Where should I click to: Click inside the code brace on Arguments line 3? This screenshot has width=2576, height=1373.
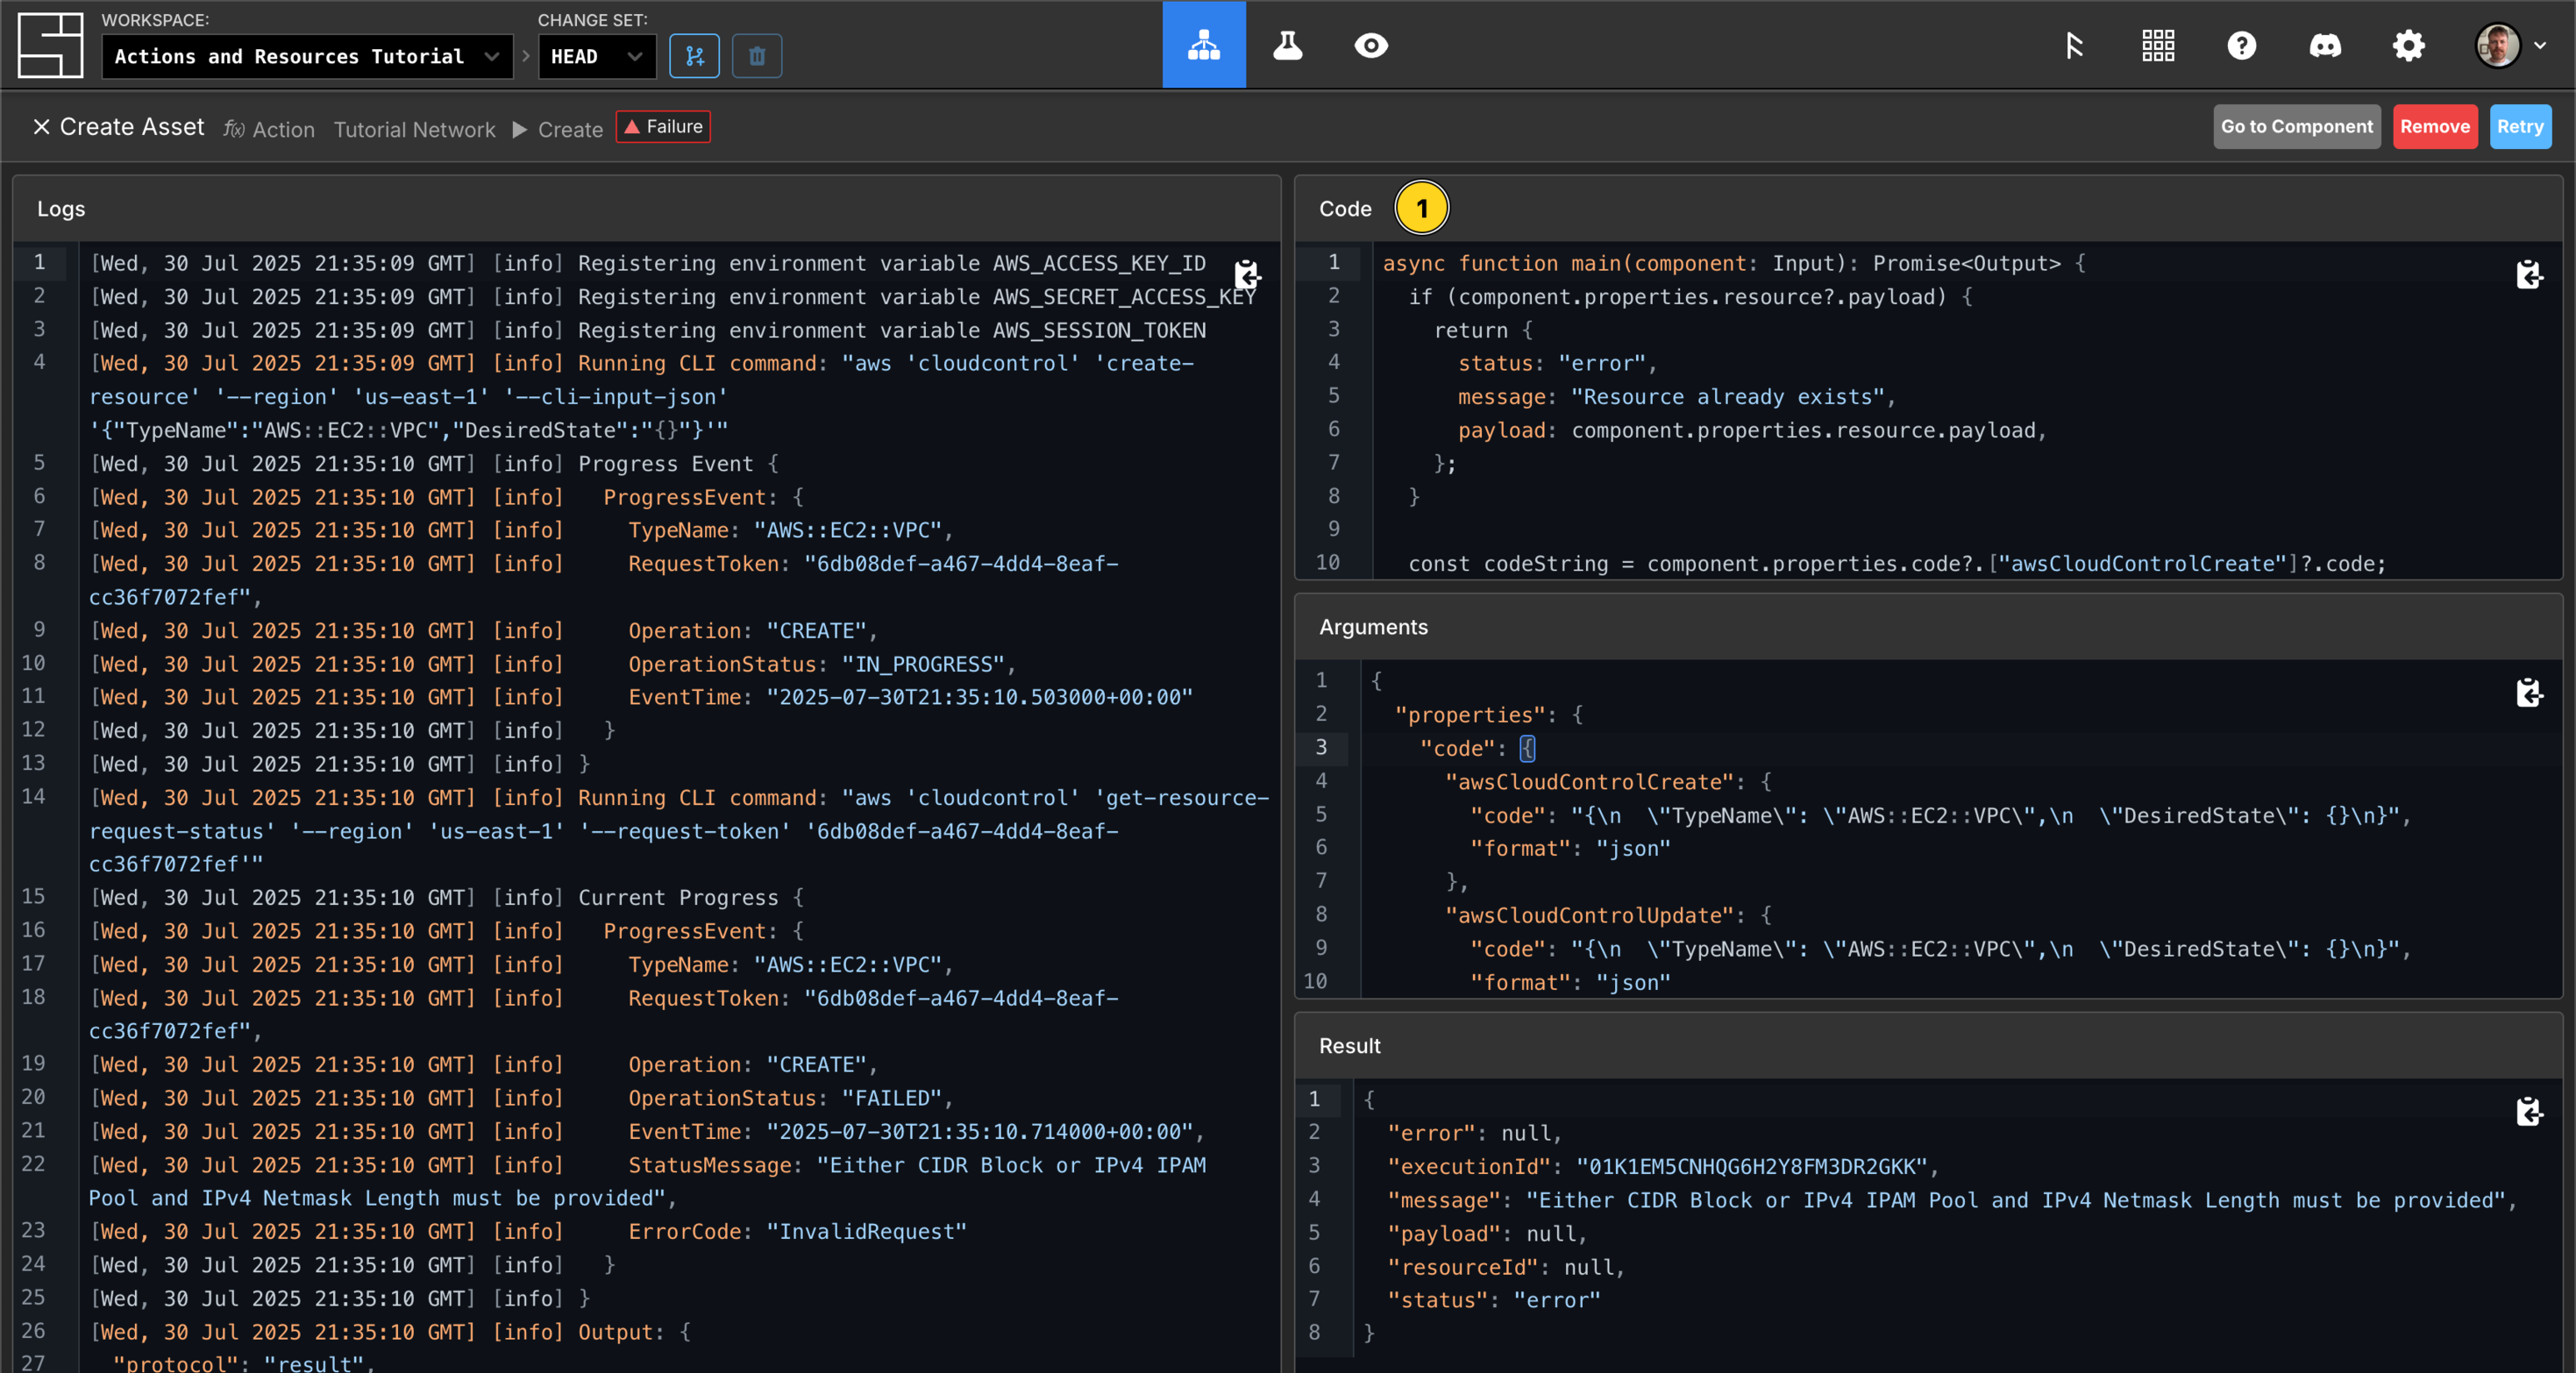(1527, 748)
